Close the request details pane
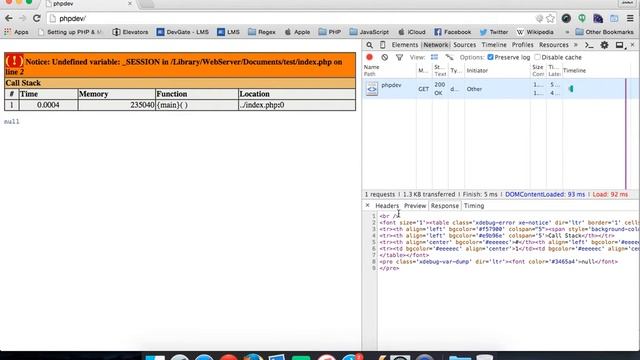This screenshot has width=640, height=360. click(x=367, y=205)
